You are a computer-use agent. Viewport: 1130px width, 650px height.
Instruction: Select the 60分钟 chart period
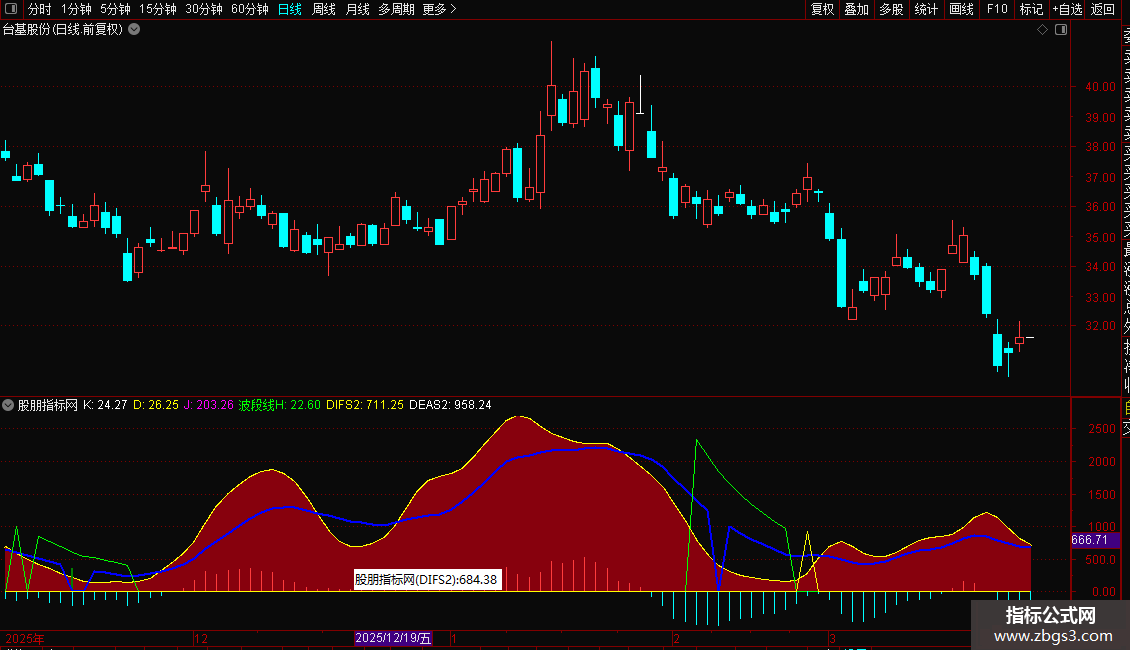[249, 9]
